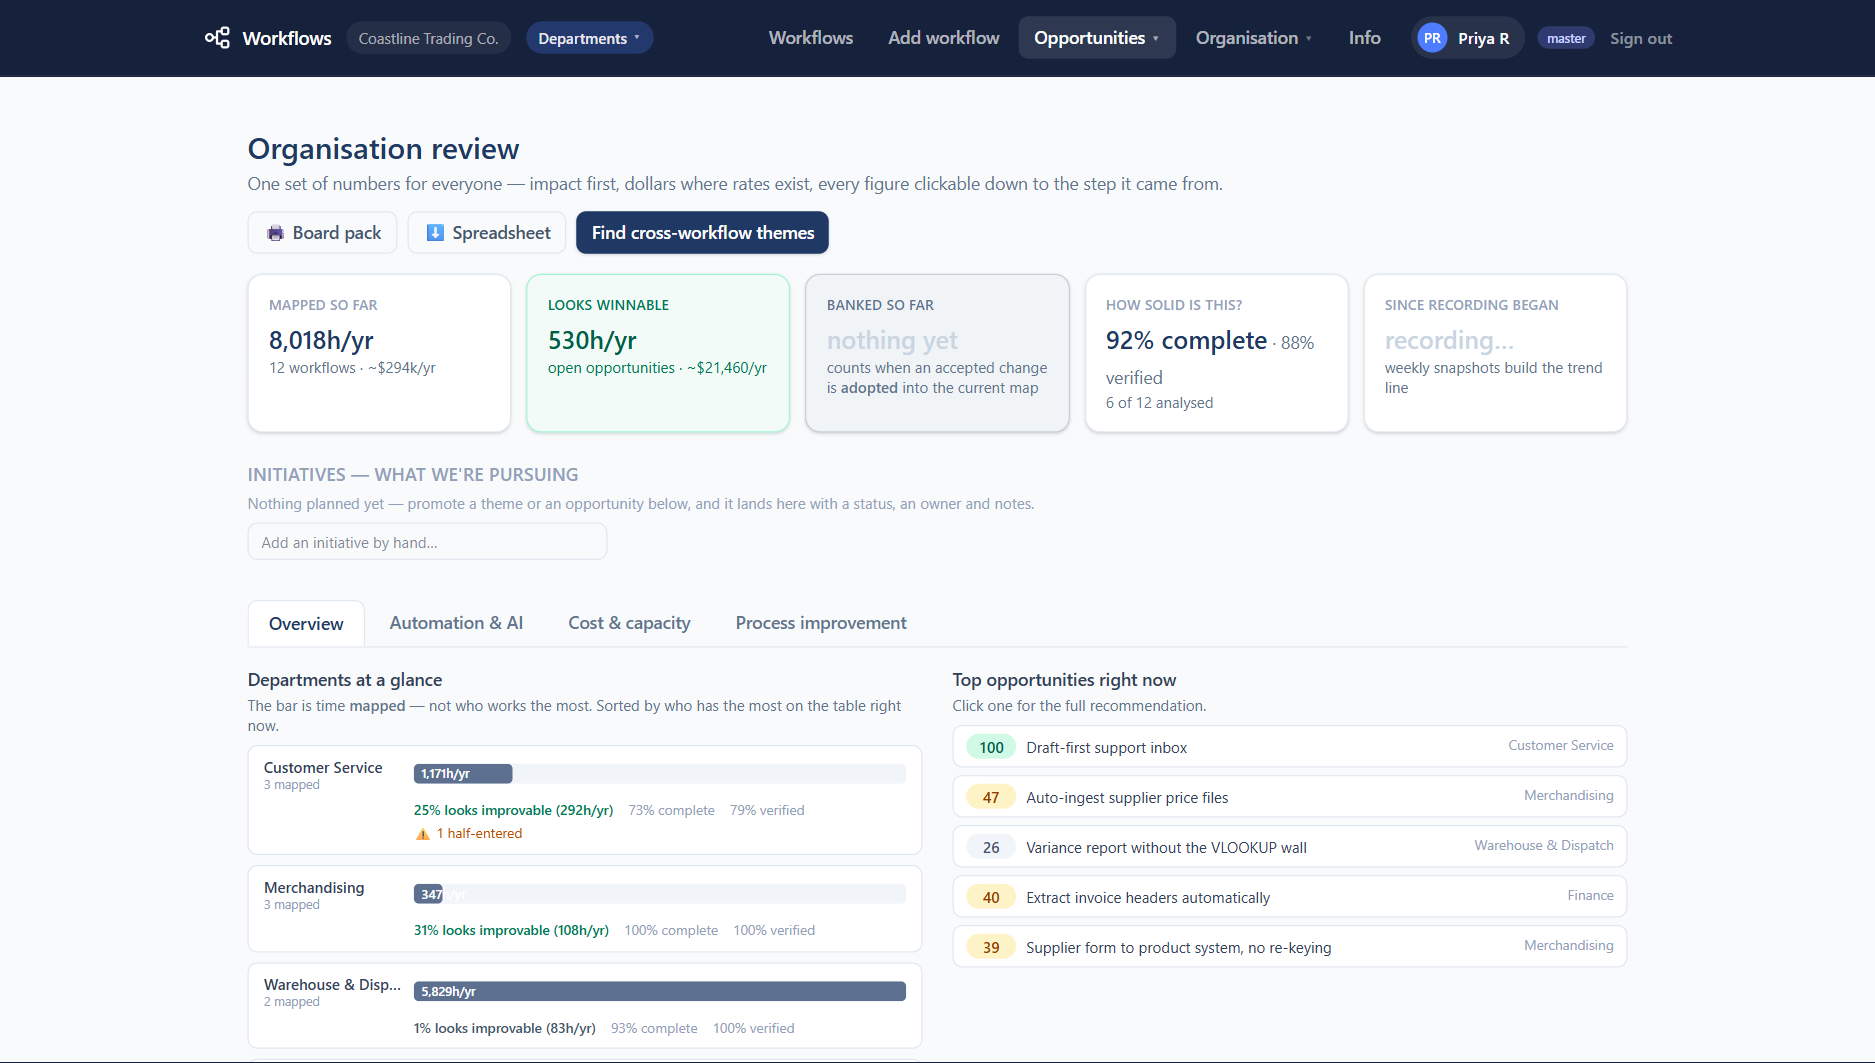The height and width of the screenshot is (1063, 1875).
Task: Expand the Opportunities menu
Action: click(x=1097, y=38)
